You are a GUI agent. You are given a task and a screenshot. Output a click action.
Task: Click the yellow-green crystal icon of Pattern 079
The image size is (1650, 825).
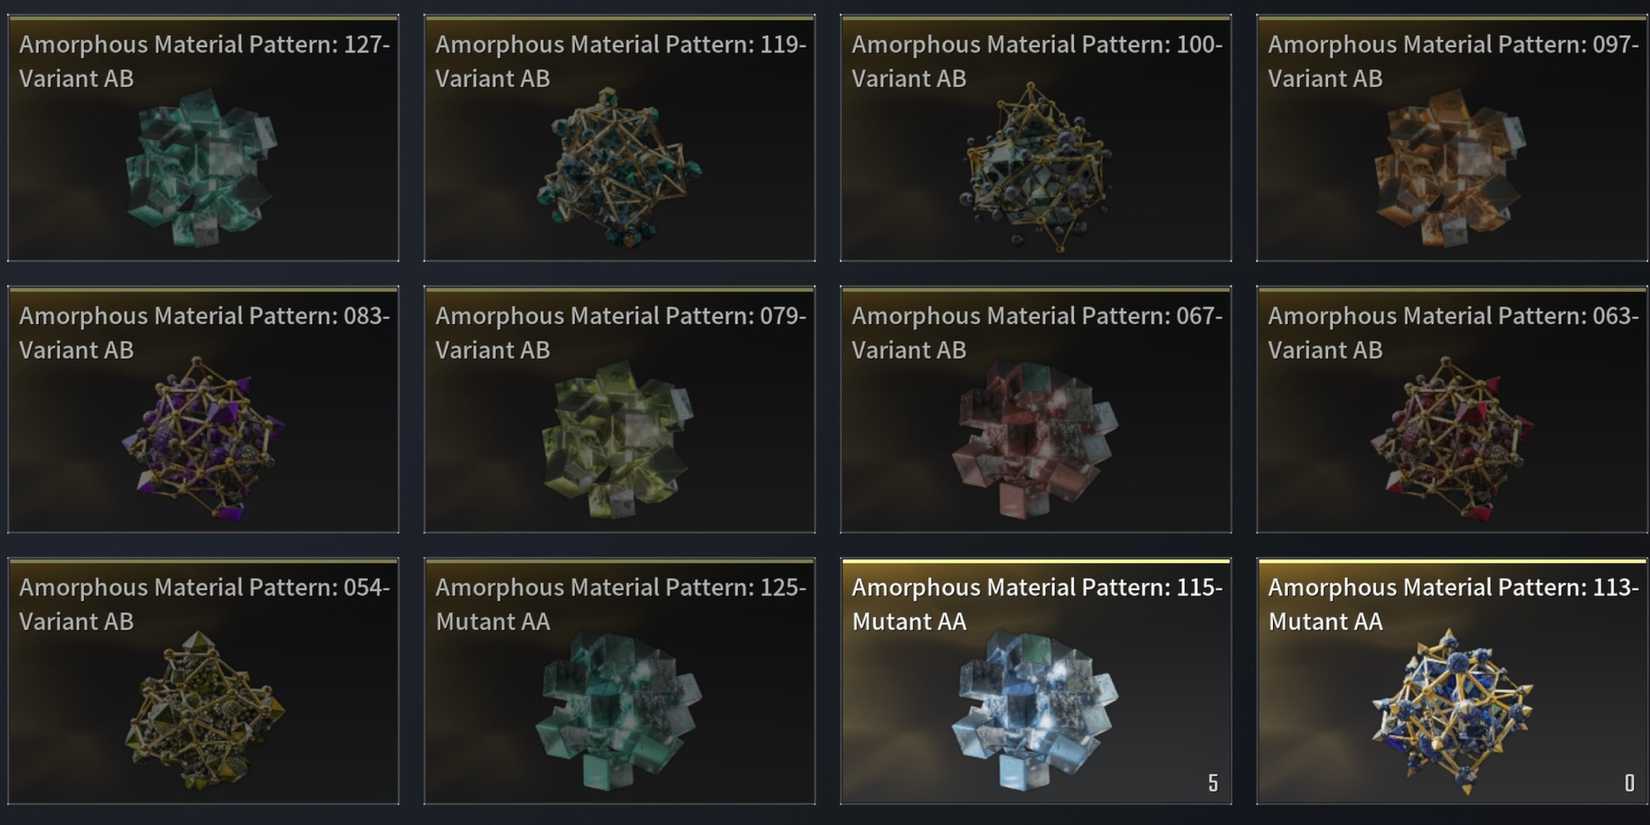(619, 440)
